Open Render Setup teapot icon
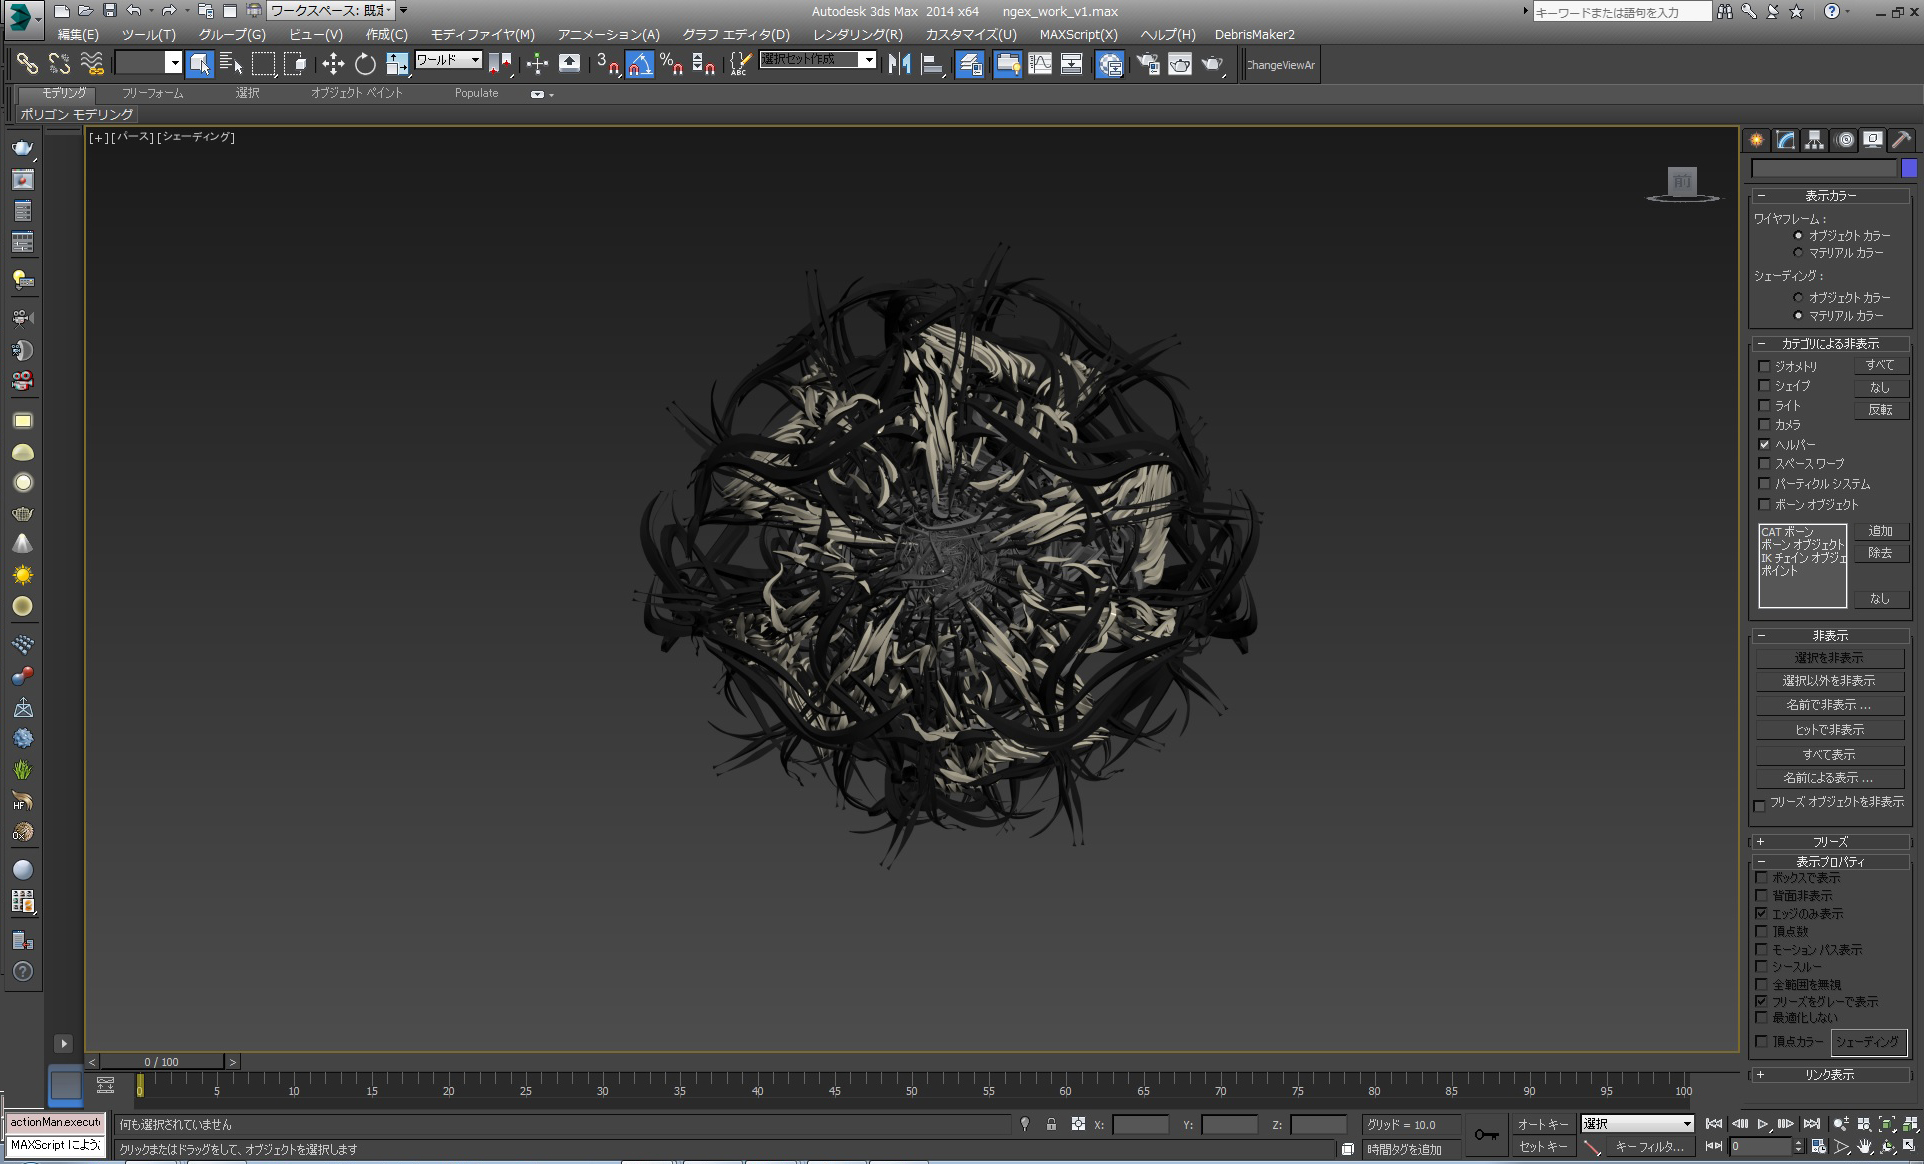The image size is (1924, 1164). [x=1148, y=64]
